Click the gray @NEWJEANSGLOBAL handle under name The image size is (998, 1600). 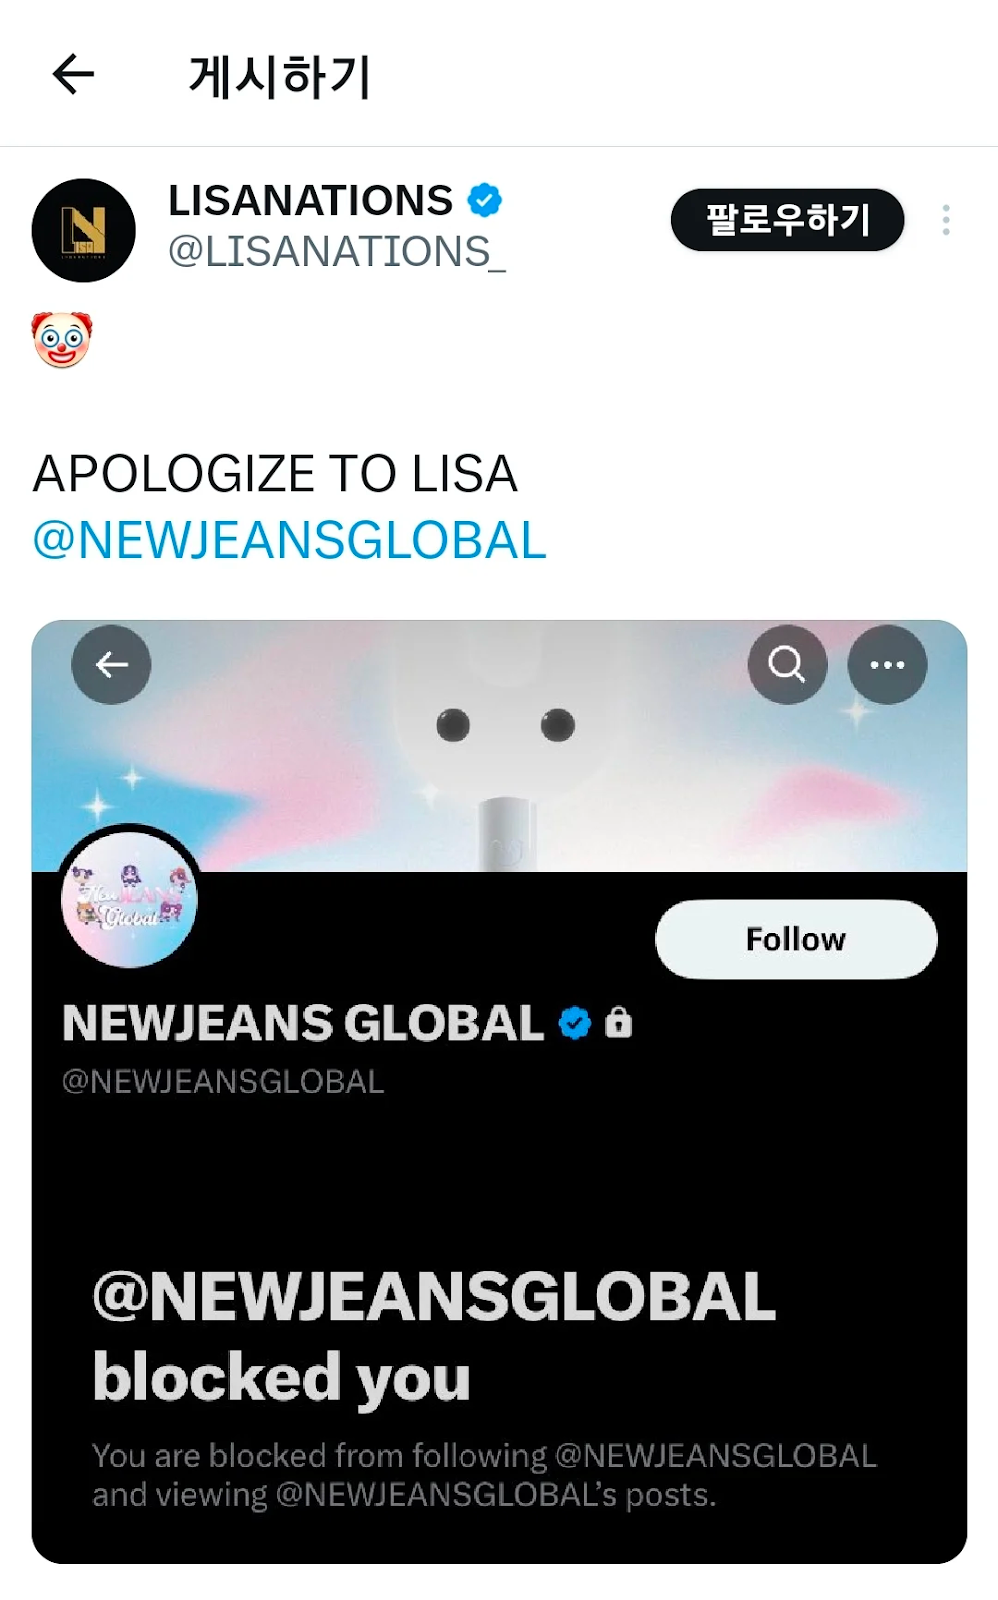click(x=223, y=1082)
